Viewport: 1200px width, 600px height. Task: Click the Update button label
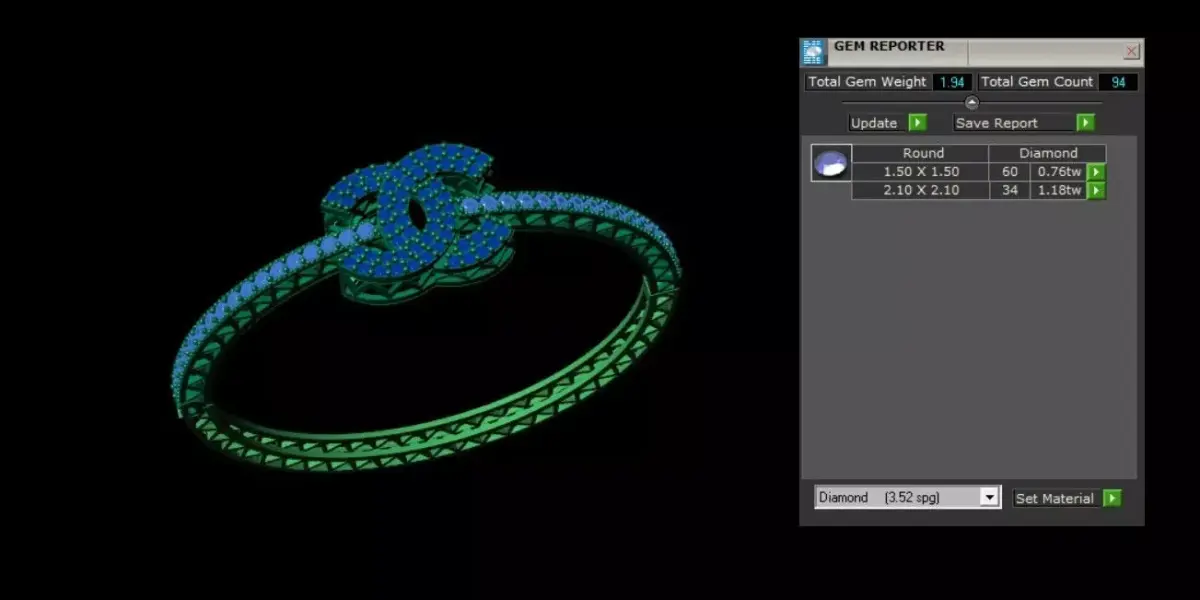pos(874,123)
